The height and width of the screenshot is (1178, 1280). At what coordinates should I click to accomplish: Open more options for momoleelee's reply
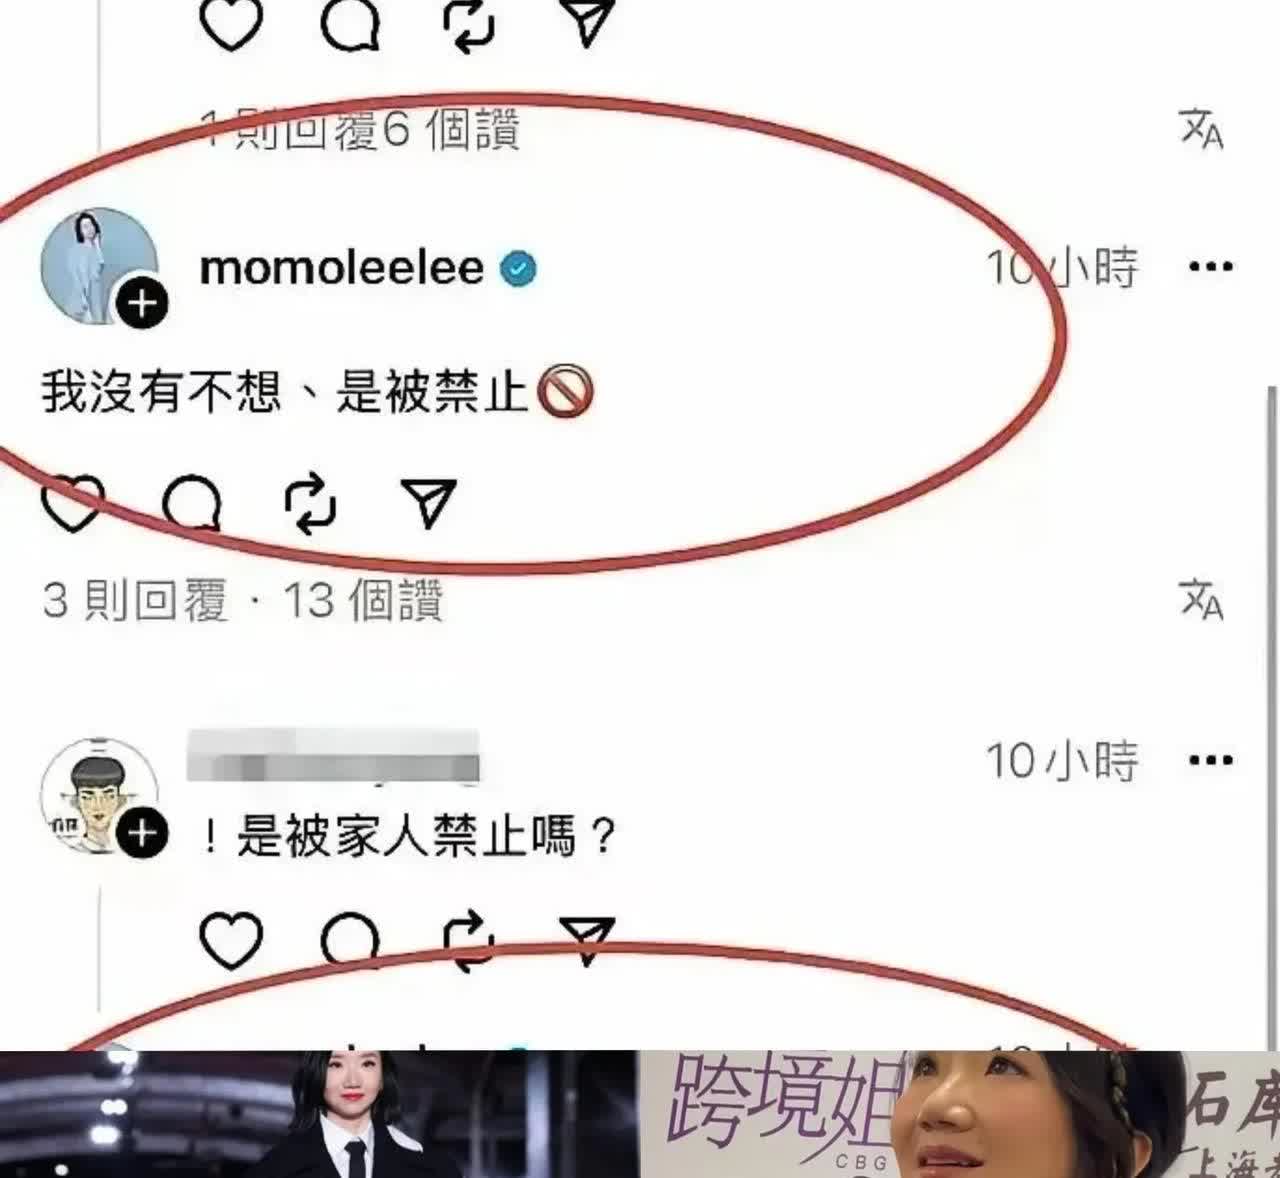click(1211, 267)
